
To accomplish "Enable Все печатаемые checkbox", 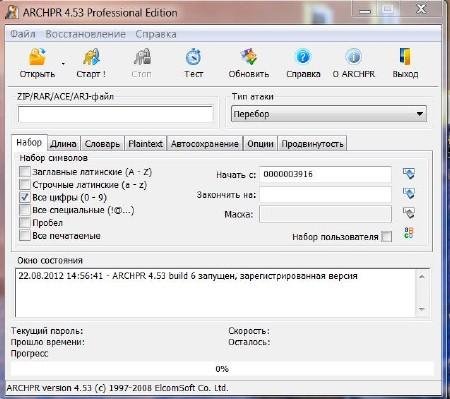I will pos(25,235).
